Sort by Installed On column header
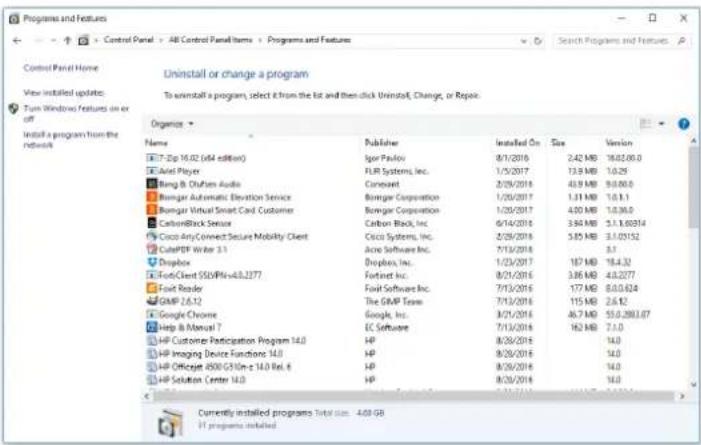Screen dimensions: 701x445 click(518, 143)
